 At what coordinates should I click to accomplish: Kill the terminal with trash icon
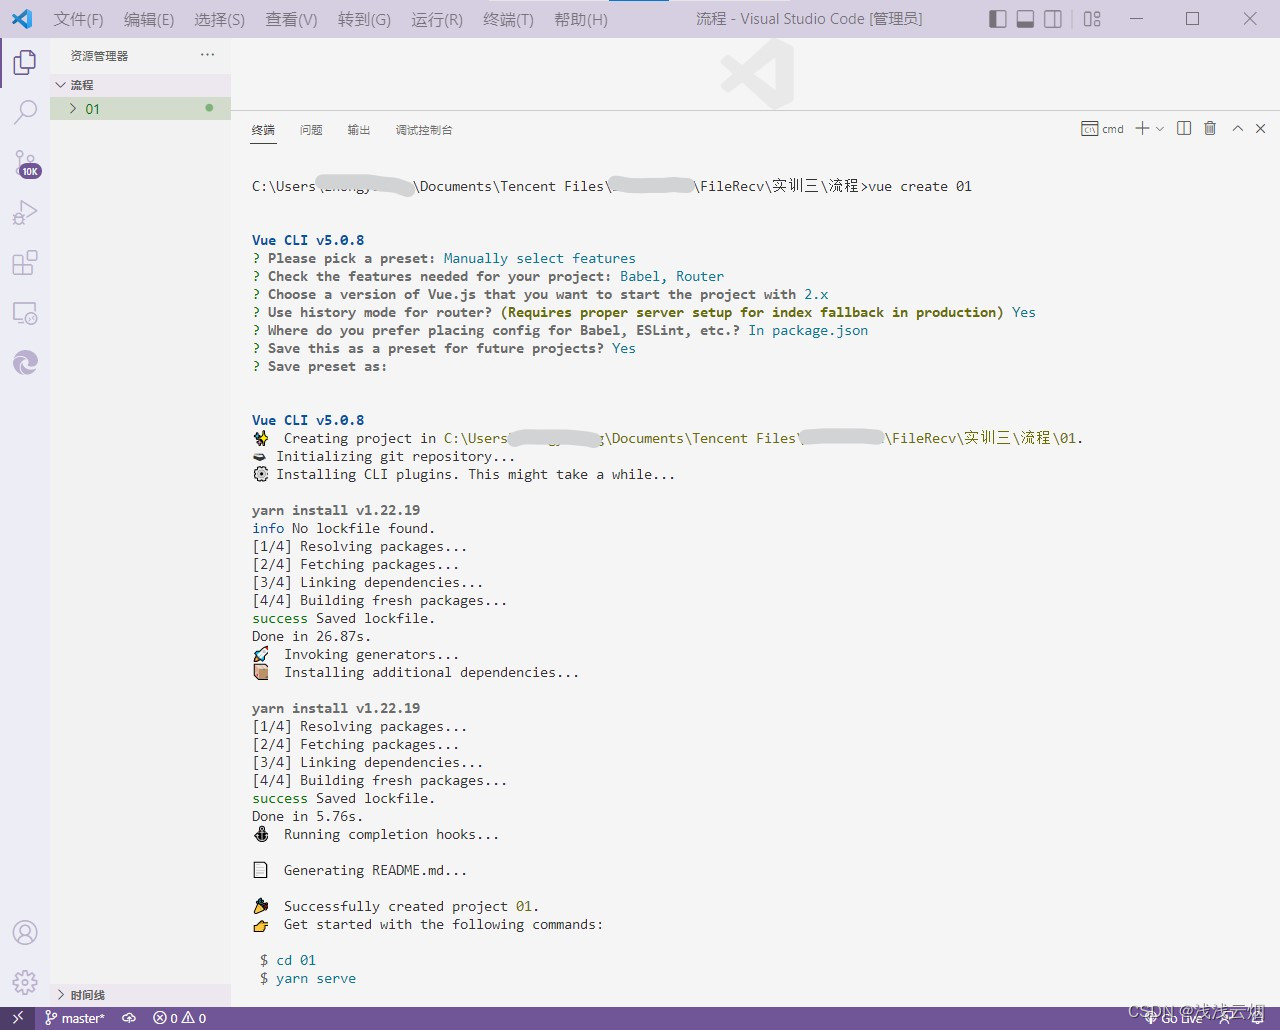pyautogui.click(x=1210, y=128)
